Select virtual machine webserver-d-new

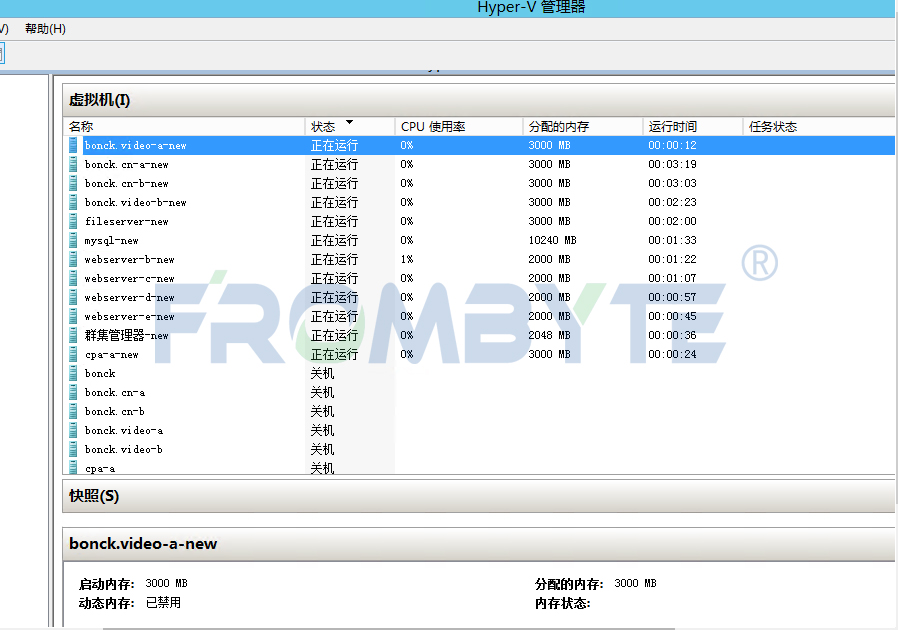[x=129, y=297]
